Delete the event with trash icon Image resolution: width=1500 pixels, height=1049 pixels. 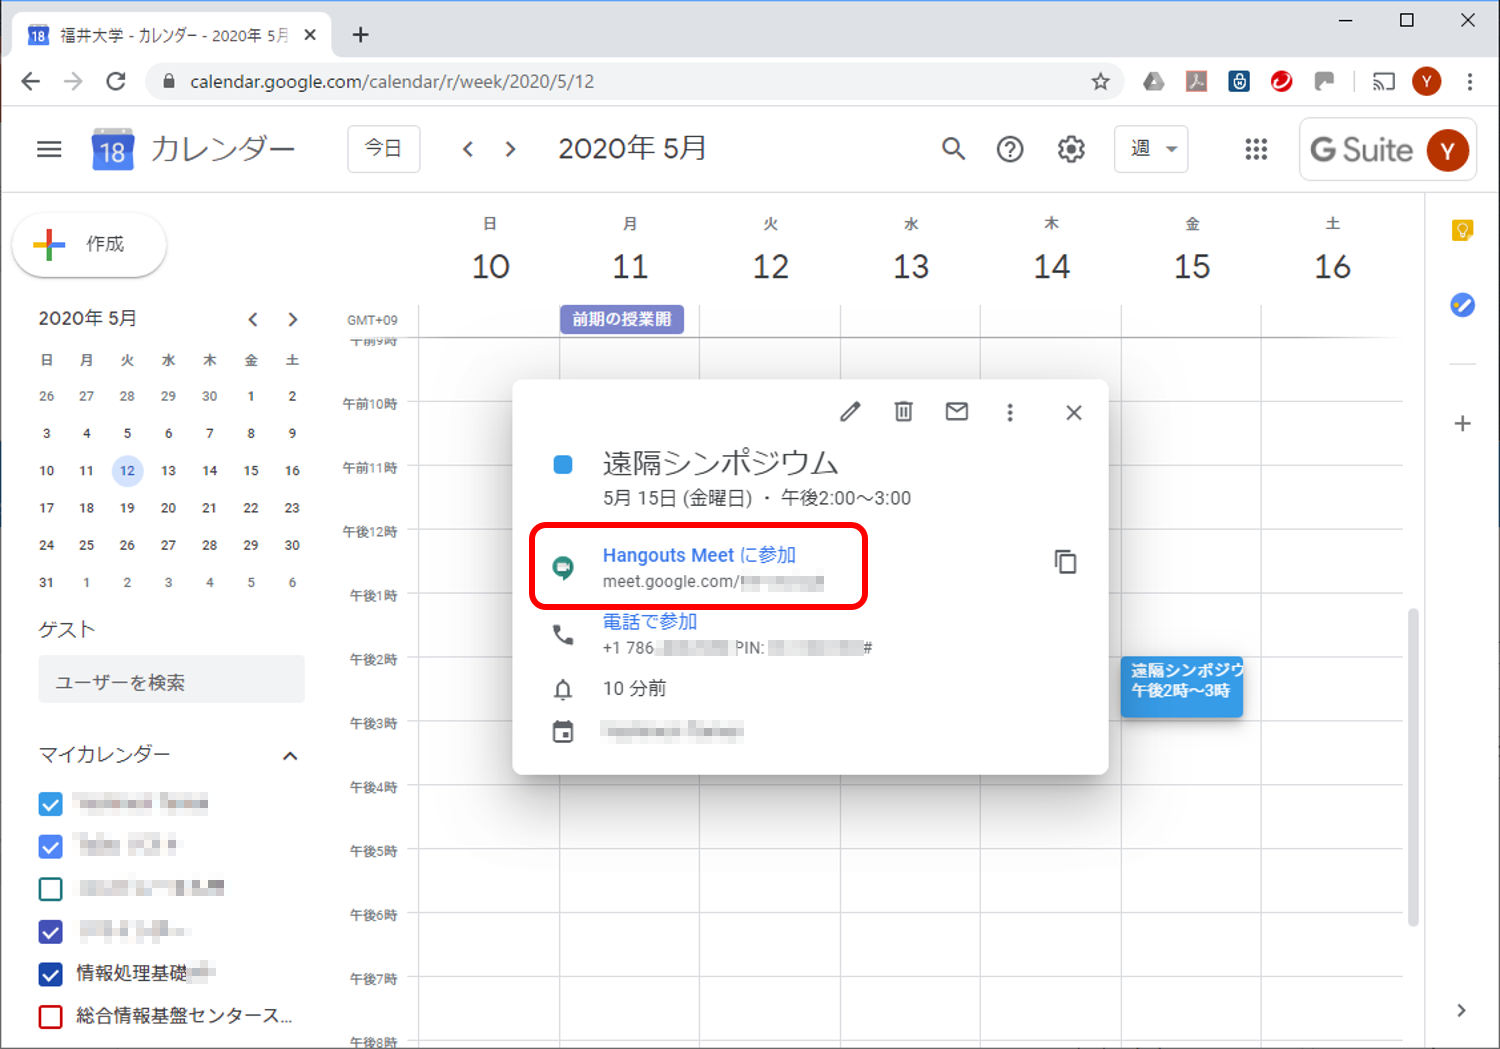click(x=903, y=412)
